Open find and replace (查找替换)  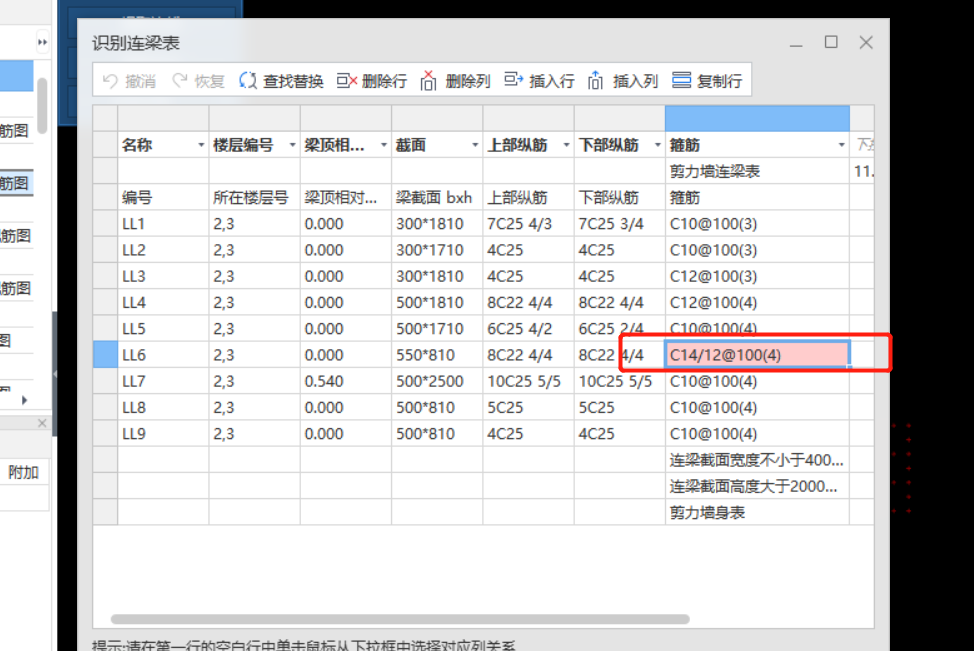pos(281,81)
